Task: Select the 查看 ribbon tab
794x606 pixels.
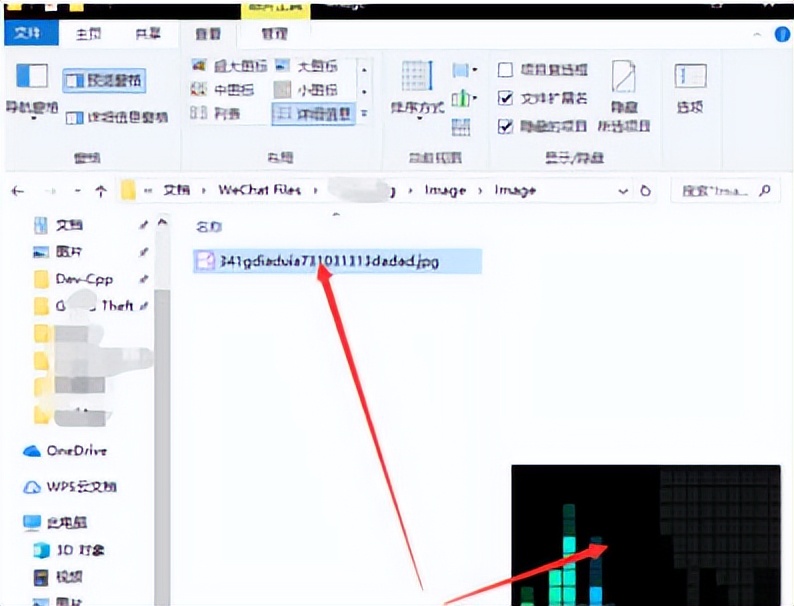Action: pos(208,34)
